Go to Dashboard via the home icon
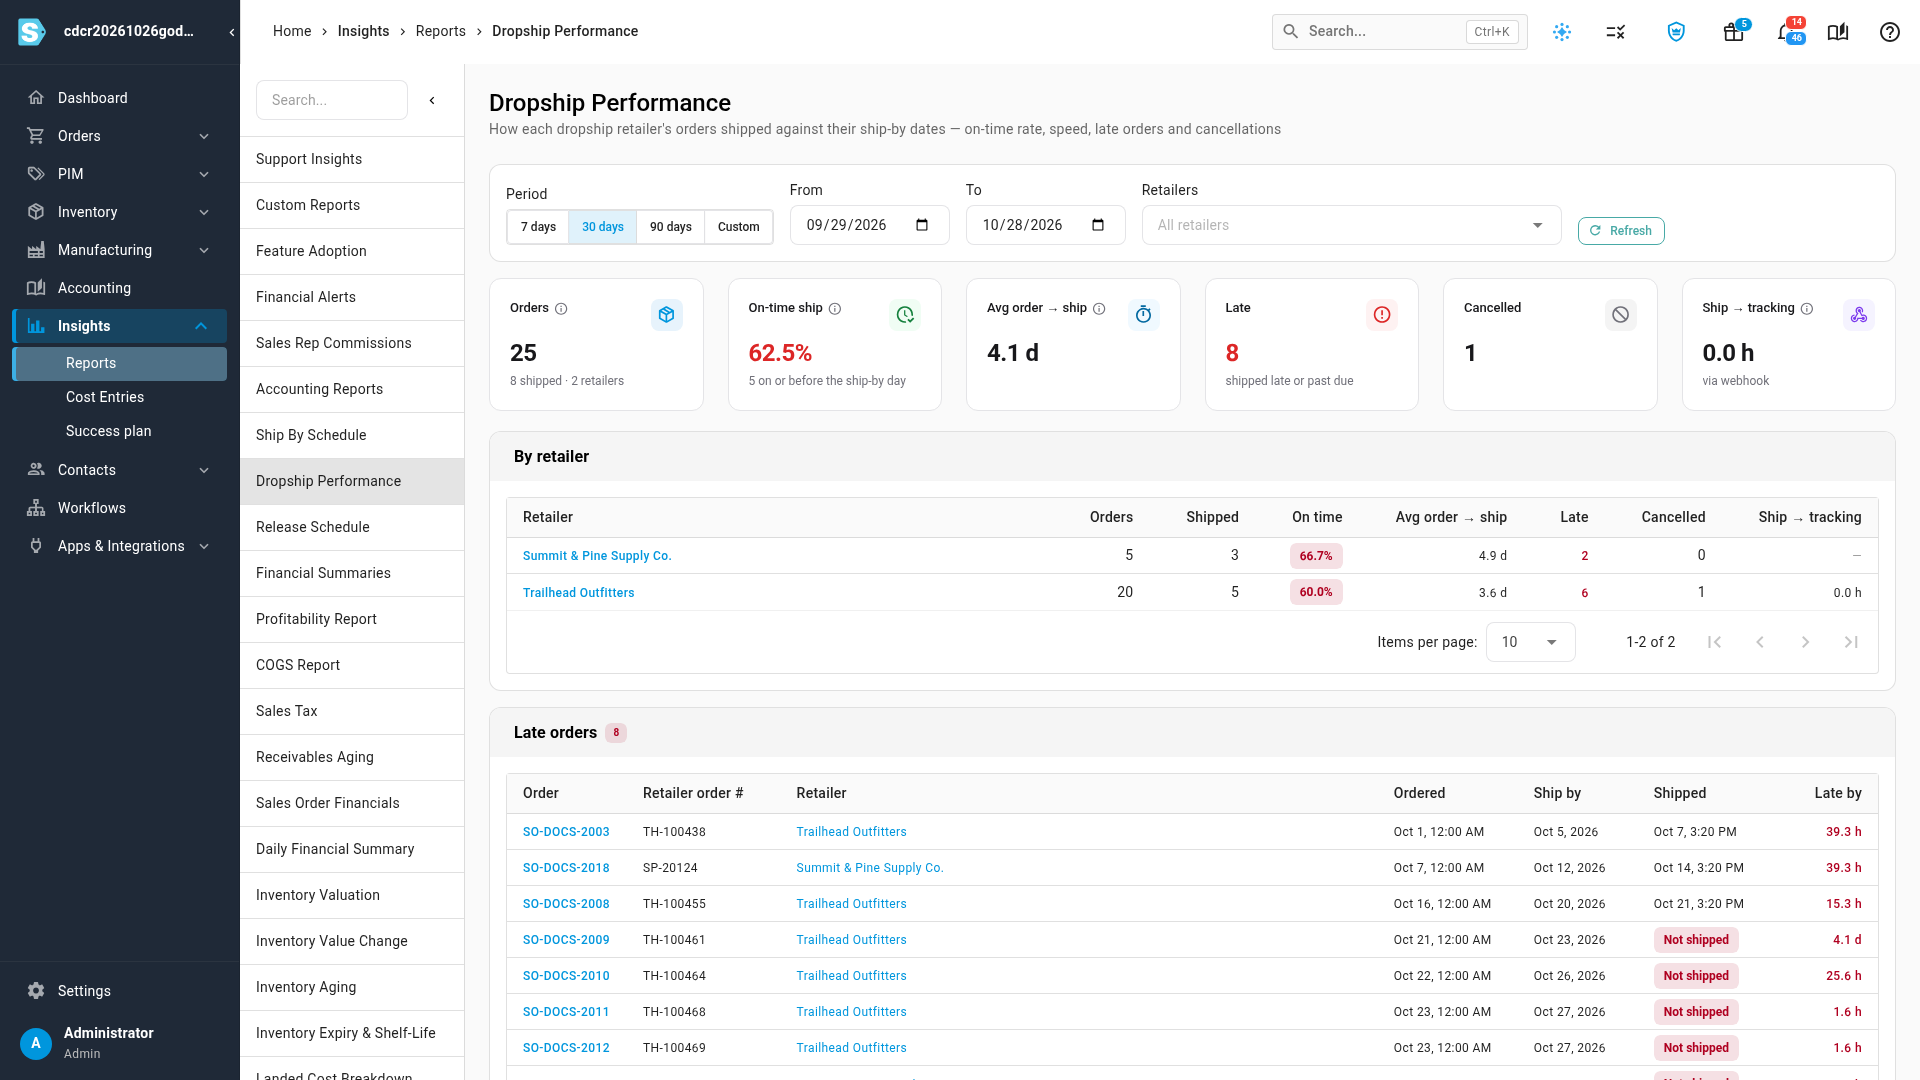Image resolution: width=1920 pixels, height=1080 pixels. (36, 98)
